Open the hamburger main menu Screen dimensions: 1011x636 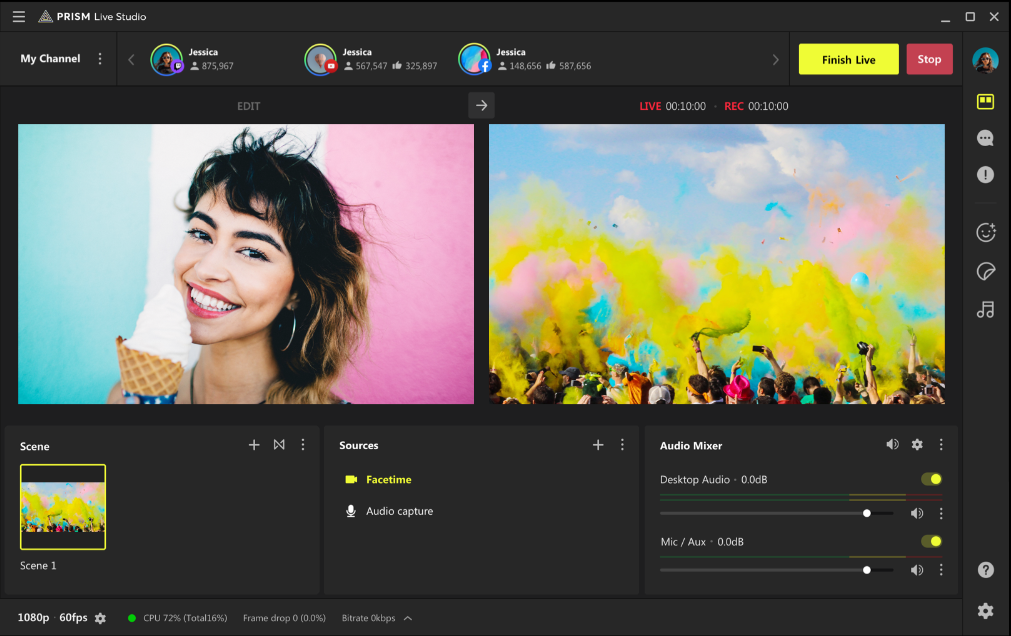pos(19,16)
